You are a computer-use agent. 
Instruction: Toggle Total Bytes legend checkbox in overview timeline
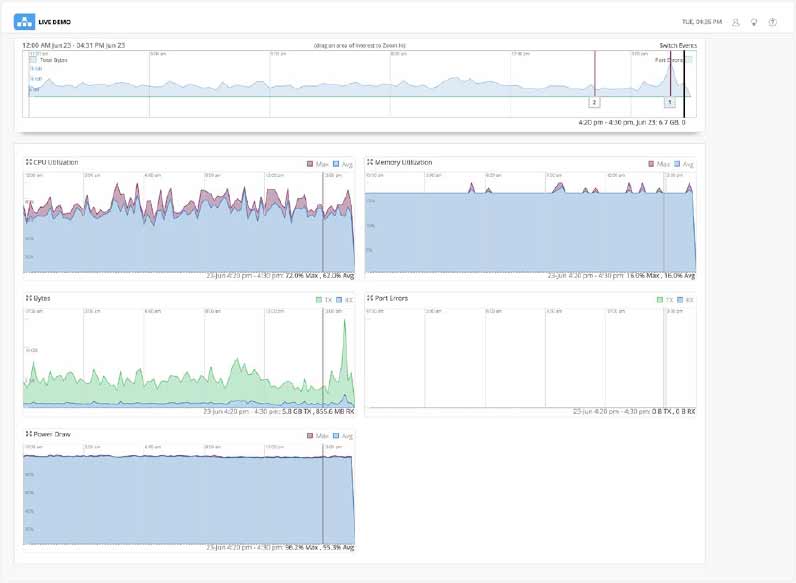(34, 60)
